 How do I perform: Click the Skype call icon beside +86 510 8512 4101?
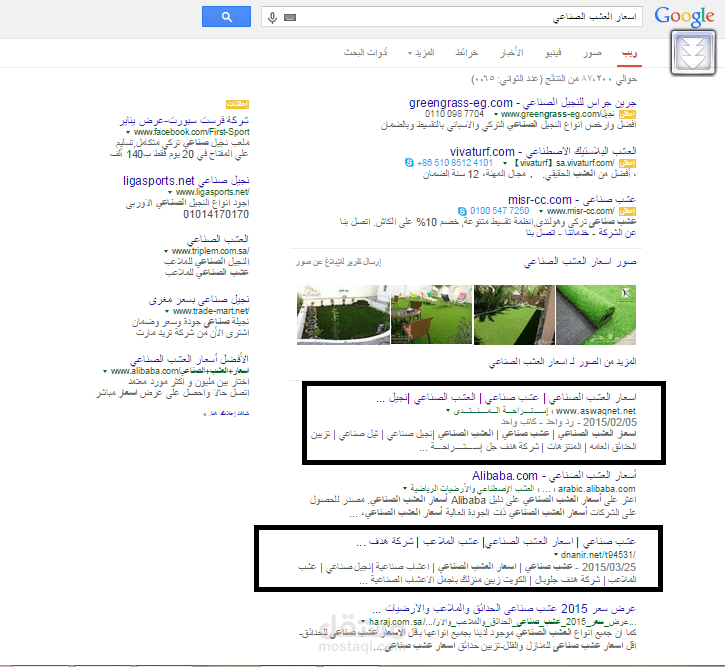point(409,163)
